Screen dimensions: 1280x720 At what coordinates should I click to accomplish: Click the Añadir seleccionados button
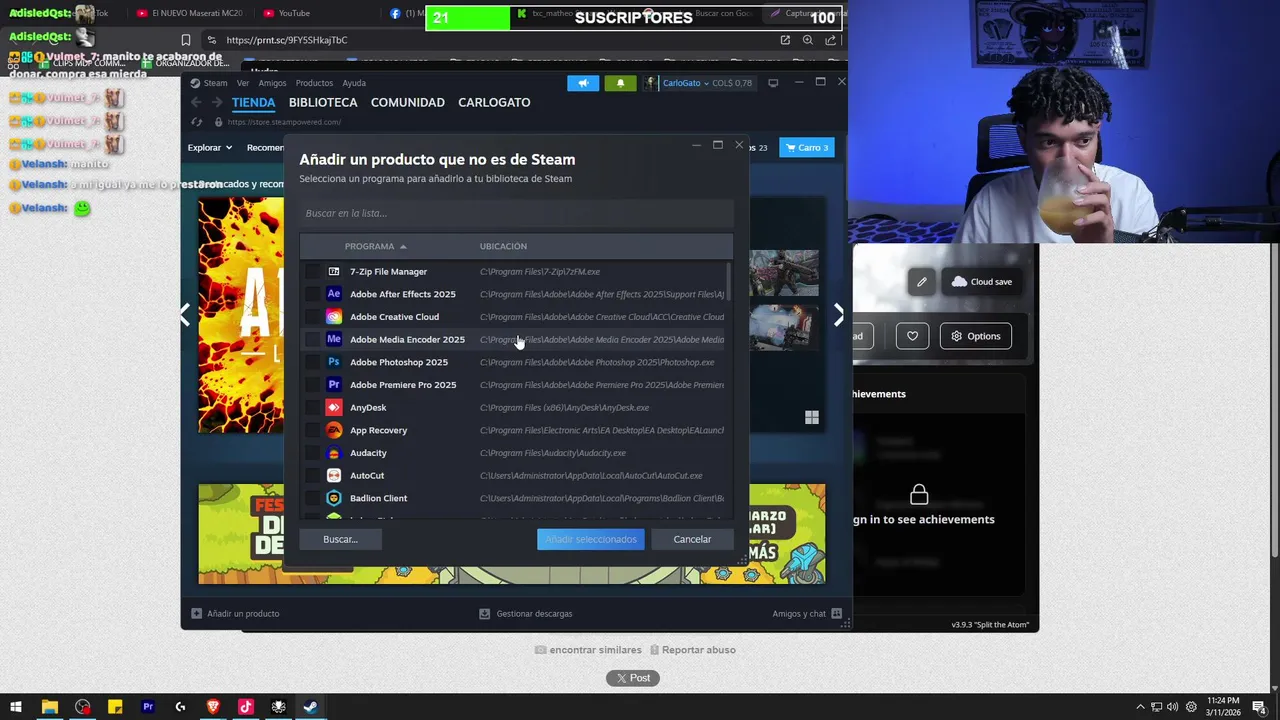coord(591,539)
